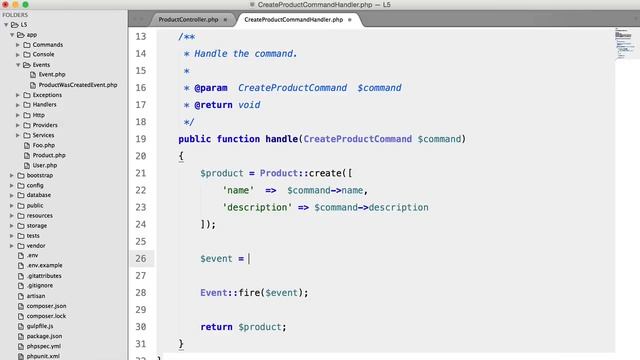The height and width of the screenshot is (360, 640).
Task: Click the Console folder icon
Action: point(27,55)
